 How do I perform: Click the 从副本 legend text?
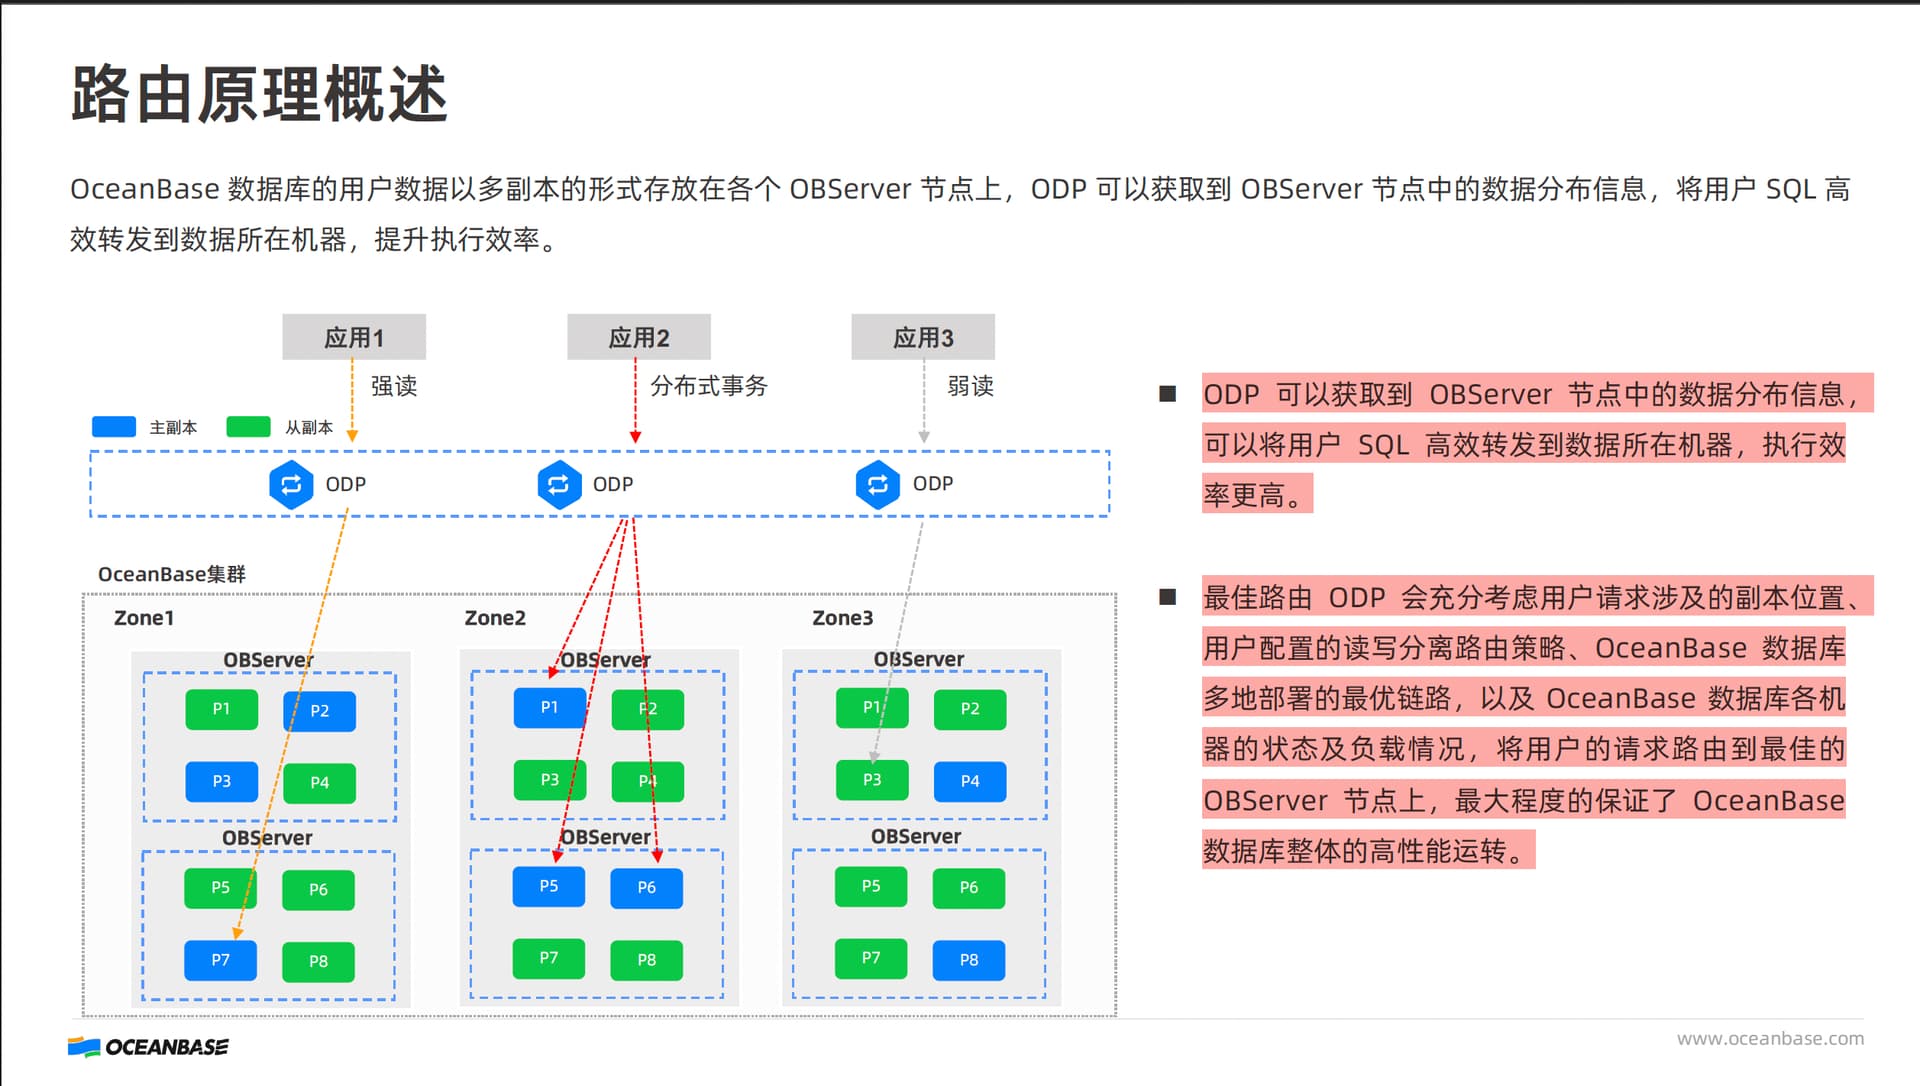click(309, 428)
